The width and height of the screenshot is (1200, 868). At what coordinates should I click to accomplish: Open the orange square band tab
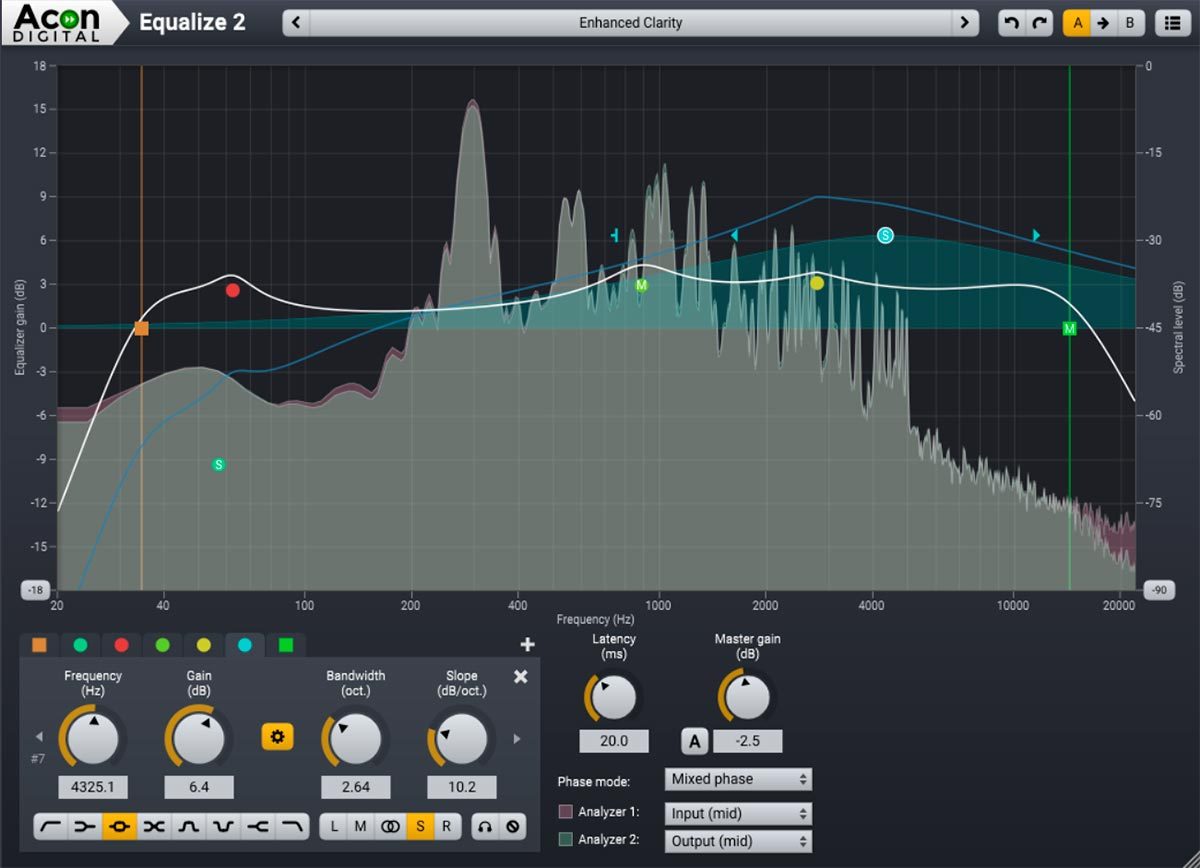click(39, 645)
